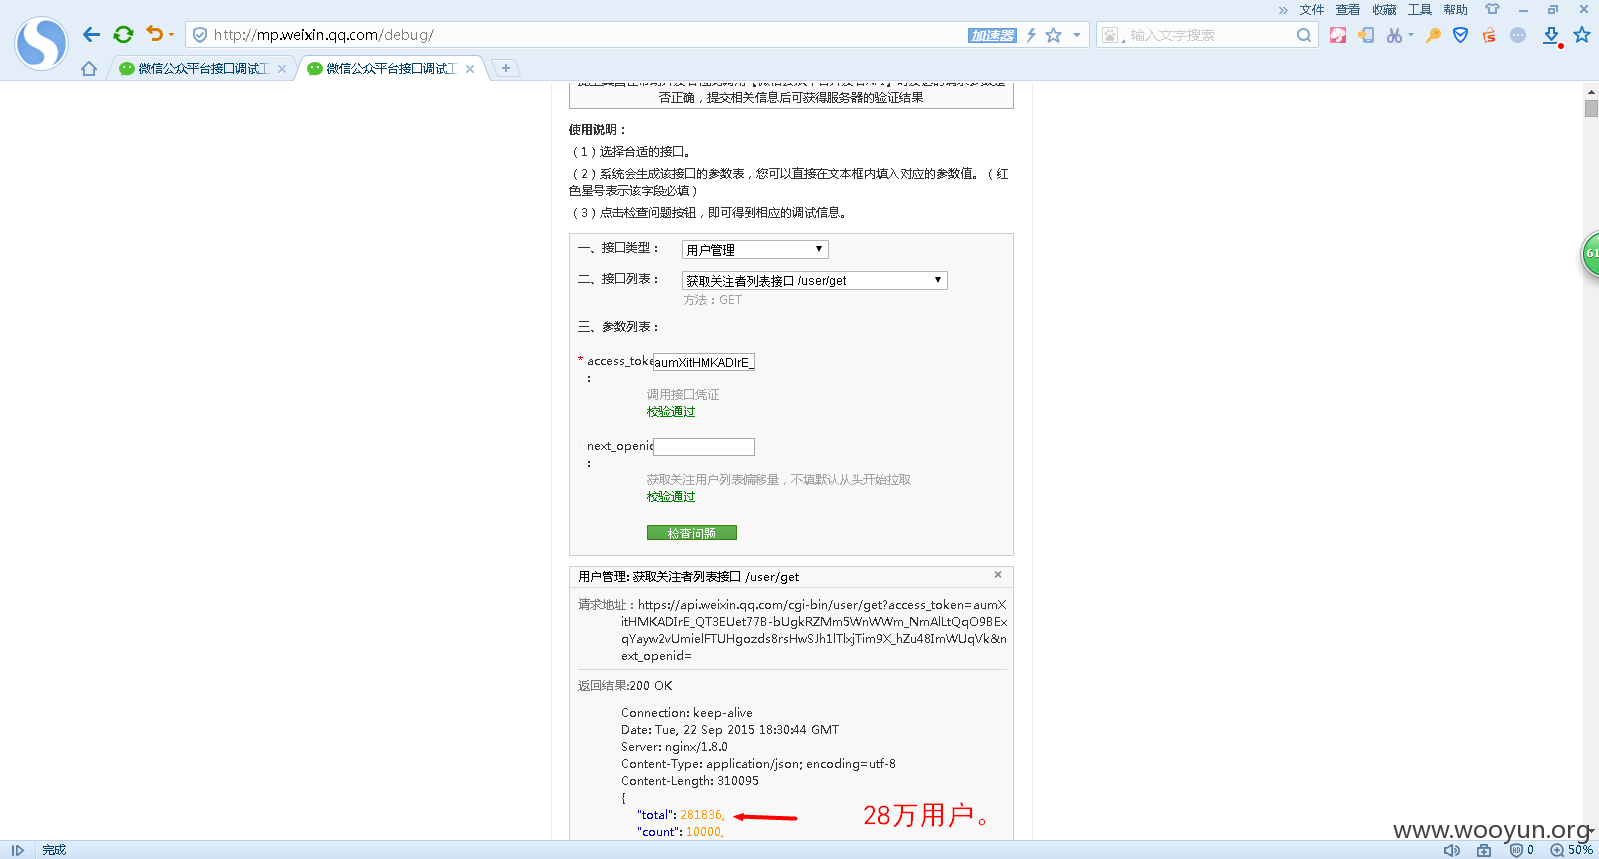
Task: Open the 帮助 menu
Action: pyautogui.click(x=1456, y=10)
